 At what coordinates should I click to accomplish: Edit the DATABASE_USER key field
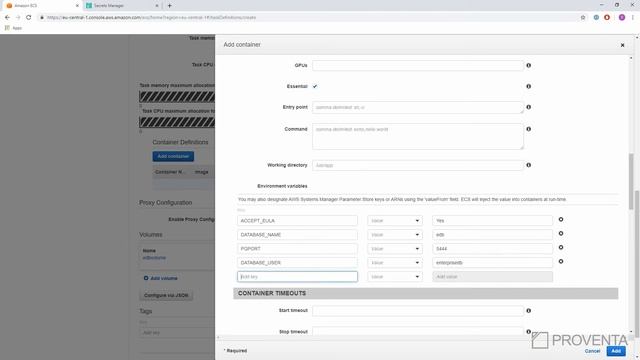[x=297, y=262]
